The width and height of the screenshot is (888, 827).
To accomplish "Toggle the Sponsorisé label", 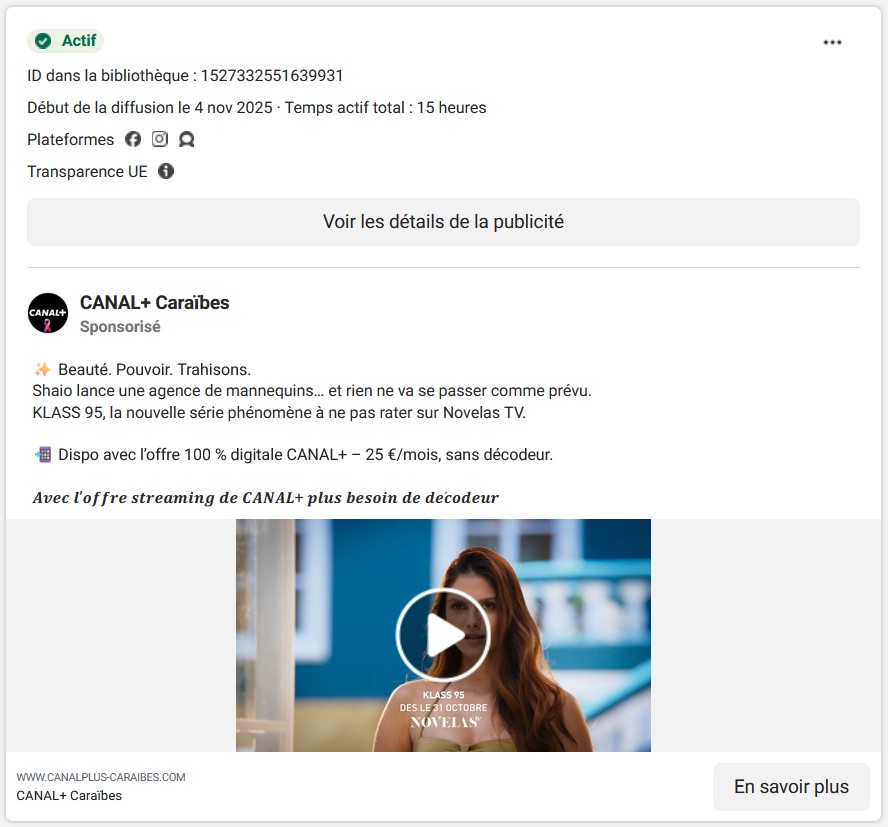I will (119, 326).
